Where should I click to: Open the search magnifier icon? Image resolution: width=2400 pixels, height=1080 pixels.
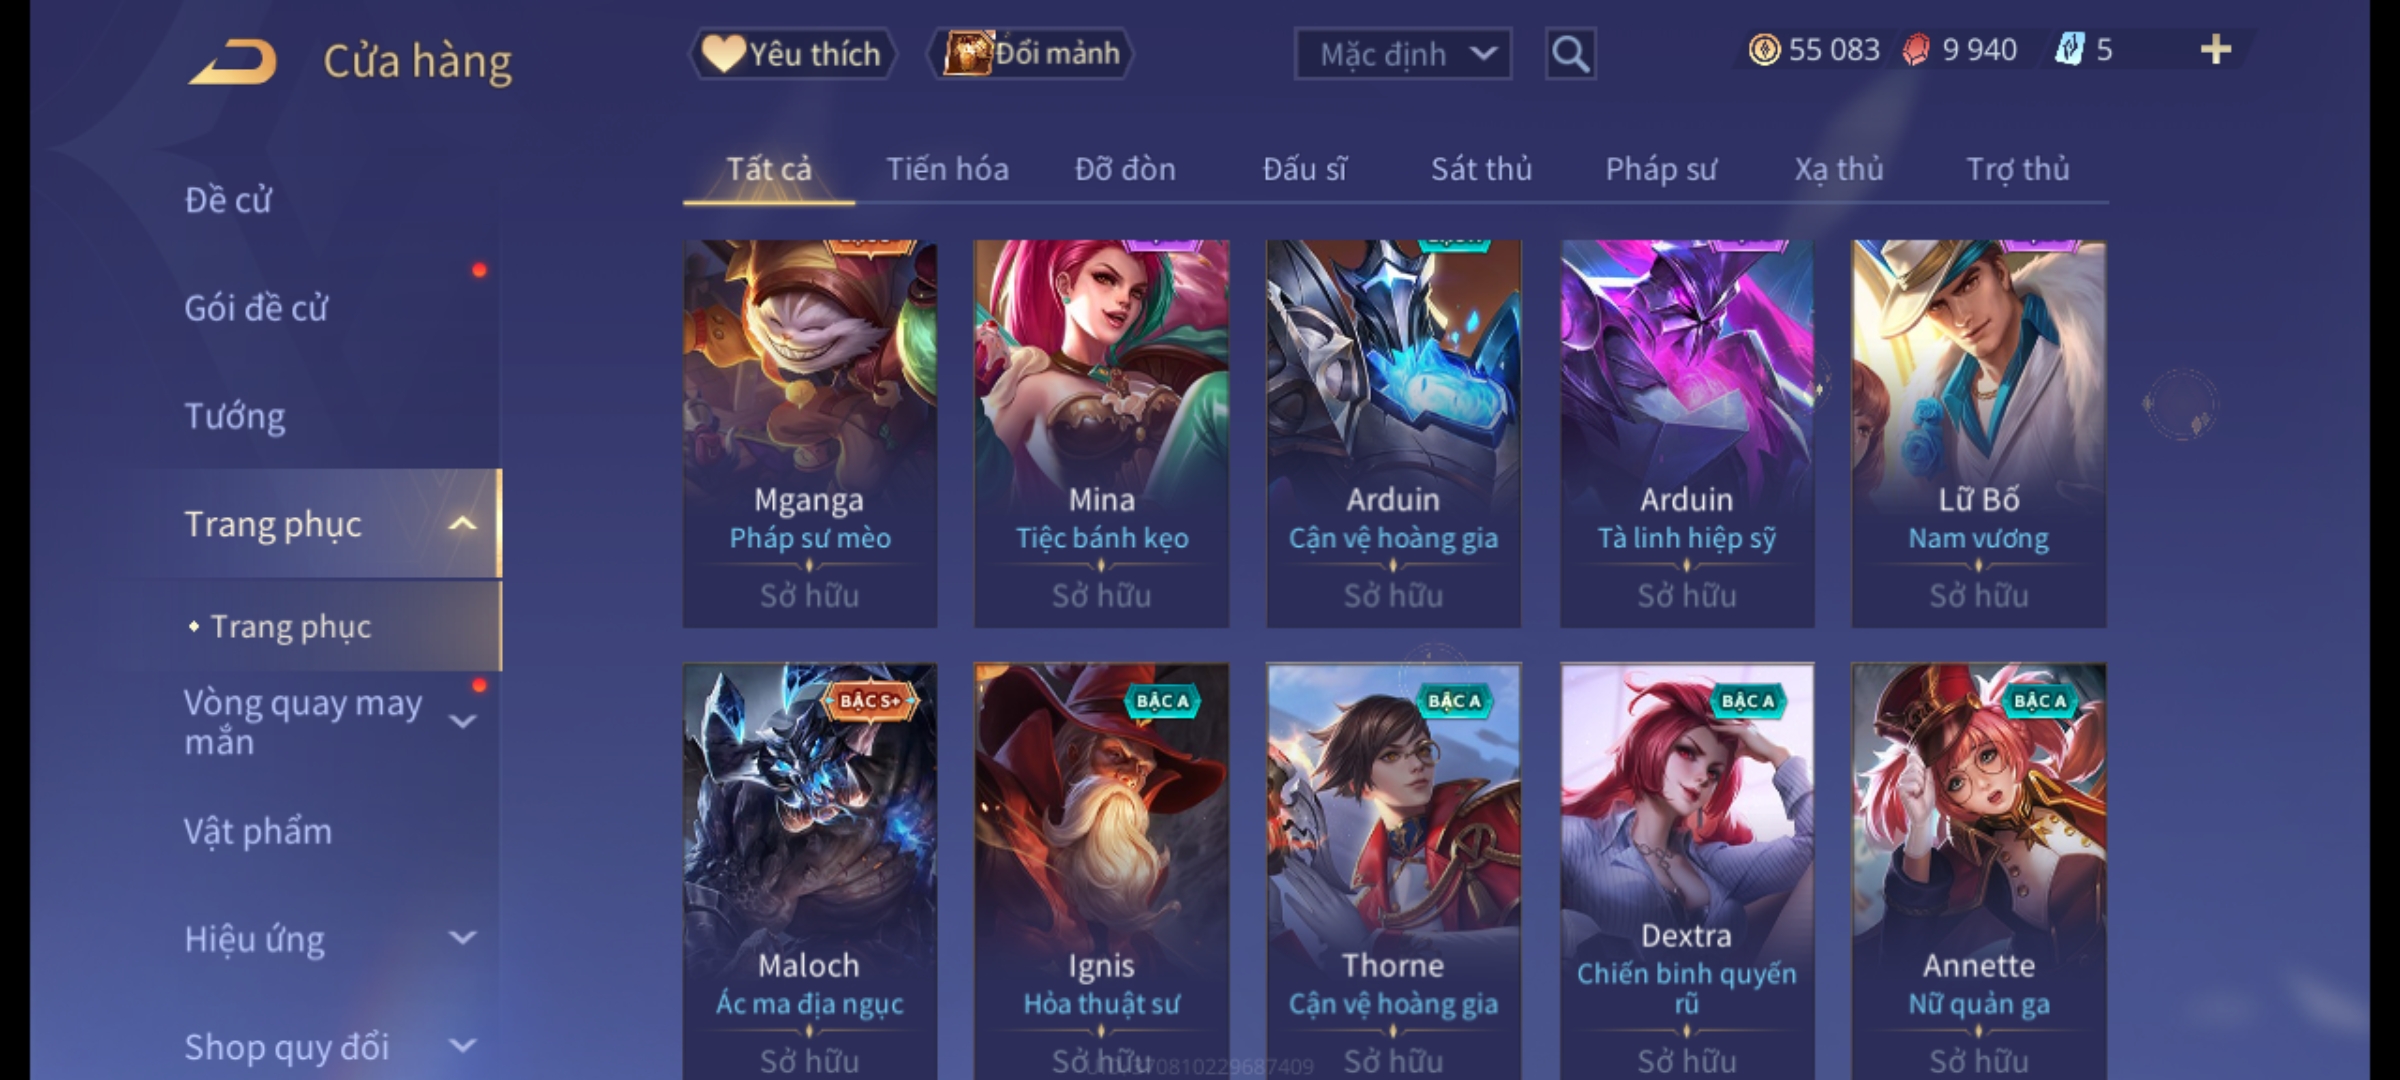tap(1570, 54)
